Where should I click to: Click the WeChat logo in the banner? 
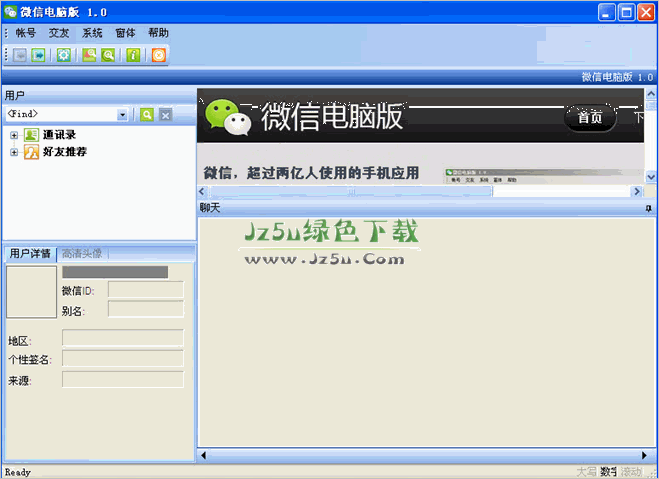(x=228, y=117)
